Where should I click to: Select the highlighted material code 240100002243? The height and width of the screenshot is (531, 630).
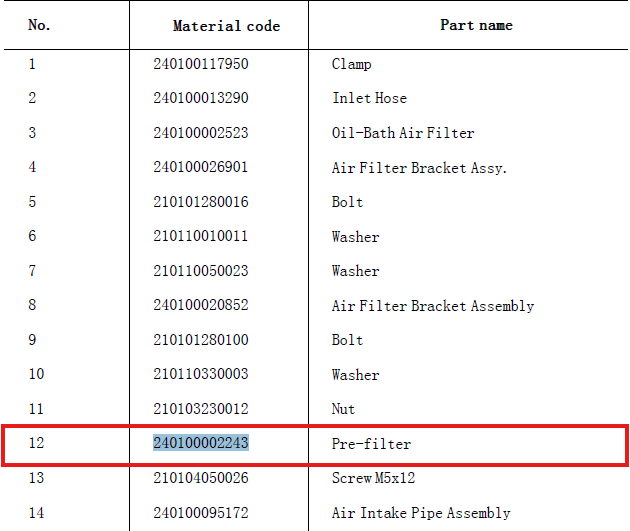[x=201, y=443]
